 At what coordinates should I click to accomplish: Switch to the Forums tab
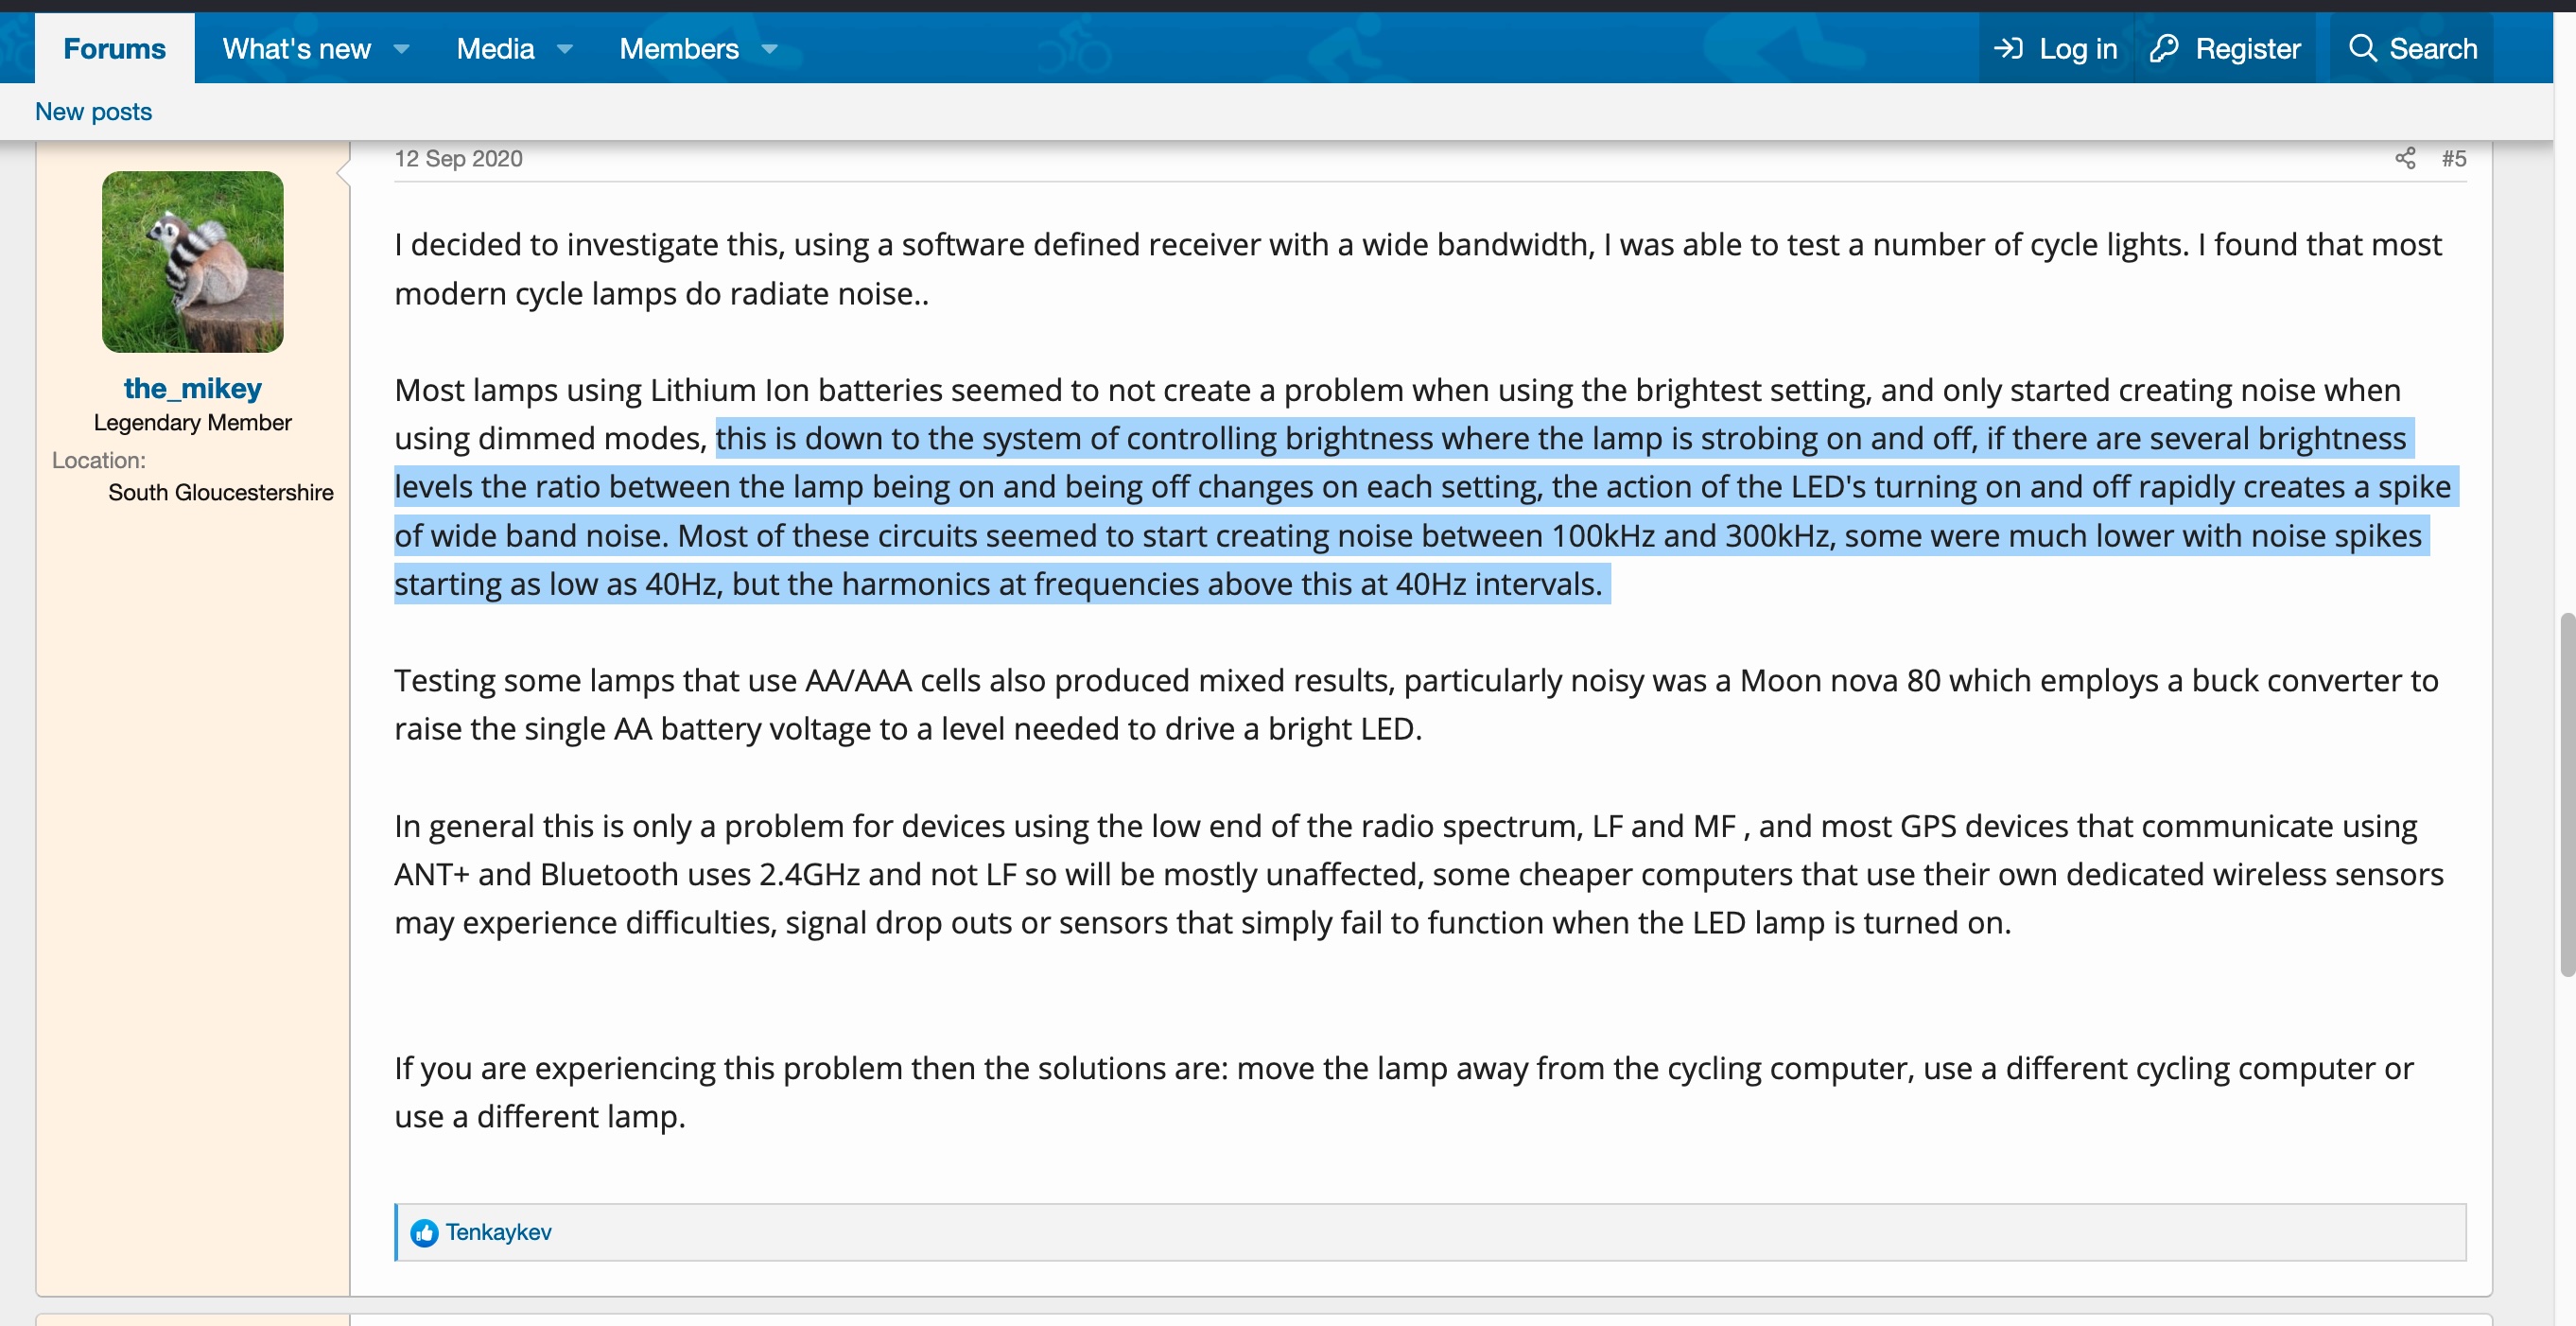[114, 48]
